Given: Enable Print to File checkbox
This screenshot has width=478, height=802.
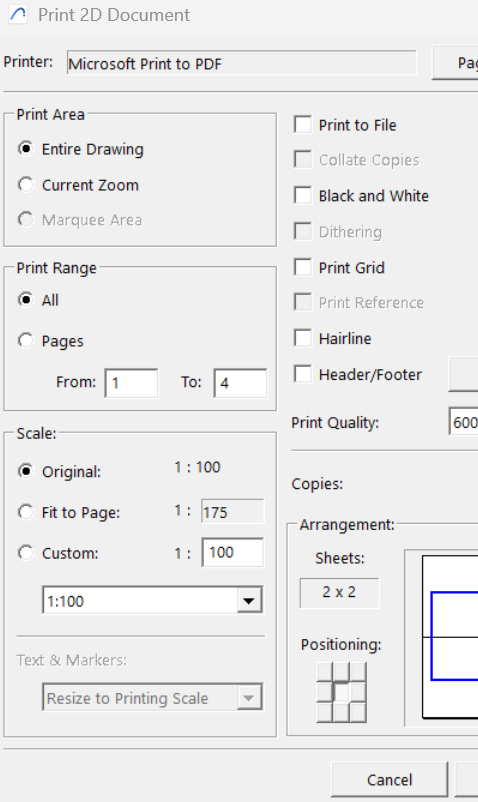Looking at the screenshot, I should pyautogui.click(x=303, y=124).
